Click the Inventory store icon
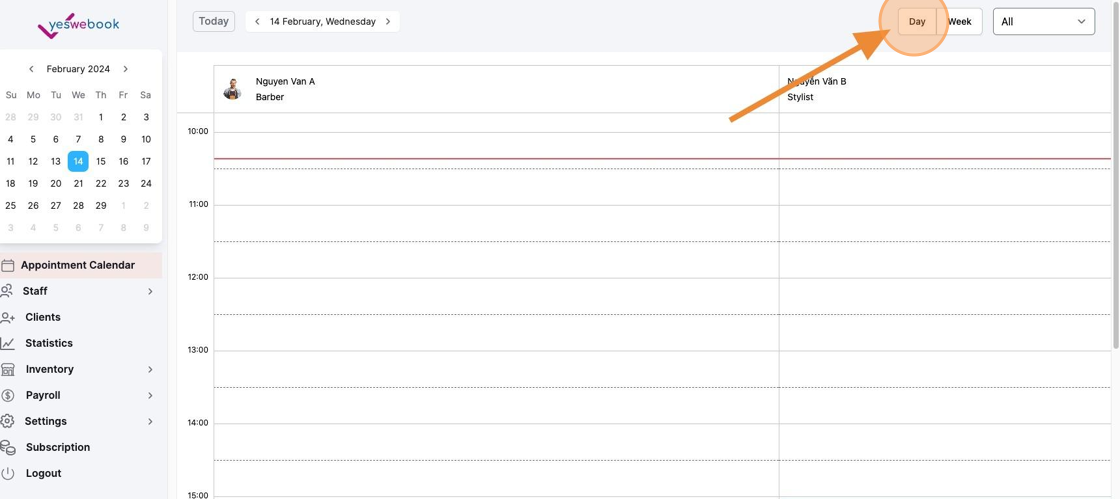 coord(8,370)
